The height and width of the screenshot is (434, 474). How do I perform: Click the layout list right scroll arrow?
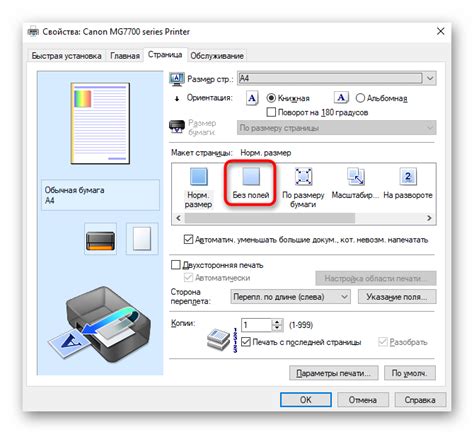pyautogui.click(x=429, y=218)
